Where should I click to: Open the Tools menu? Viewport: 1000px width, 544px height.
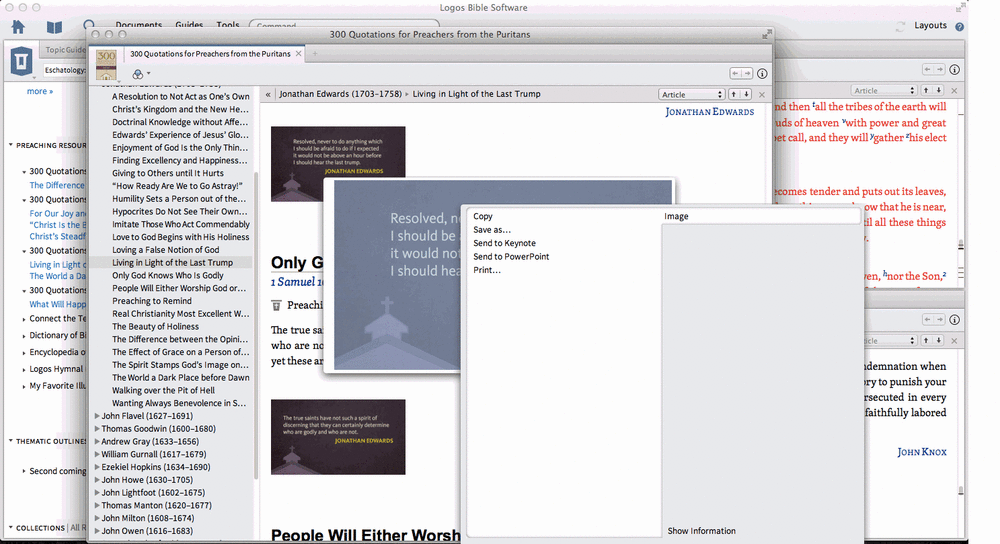click(228, 26)
